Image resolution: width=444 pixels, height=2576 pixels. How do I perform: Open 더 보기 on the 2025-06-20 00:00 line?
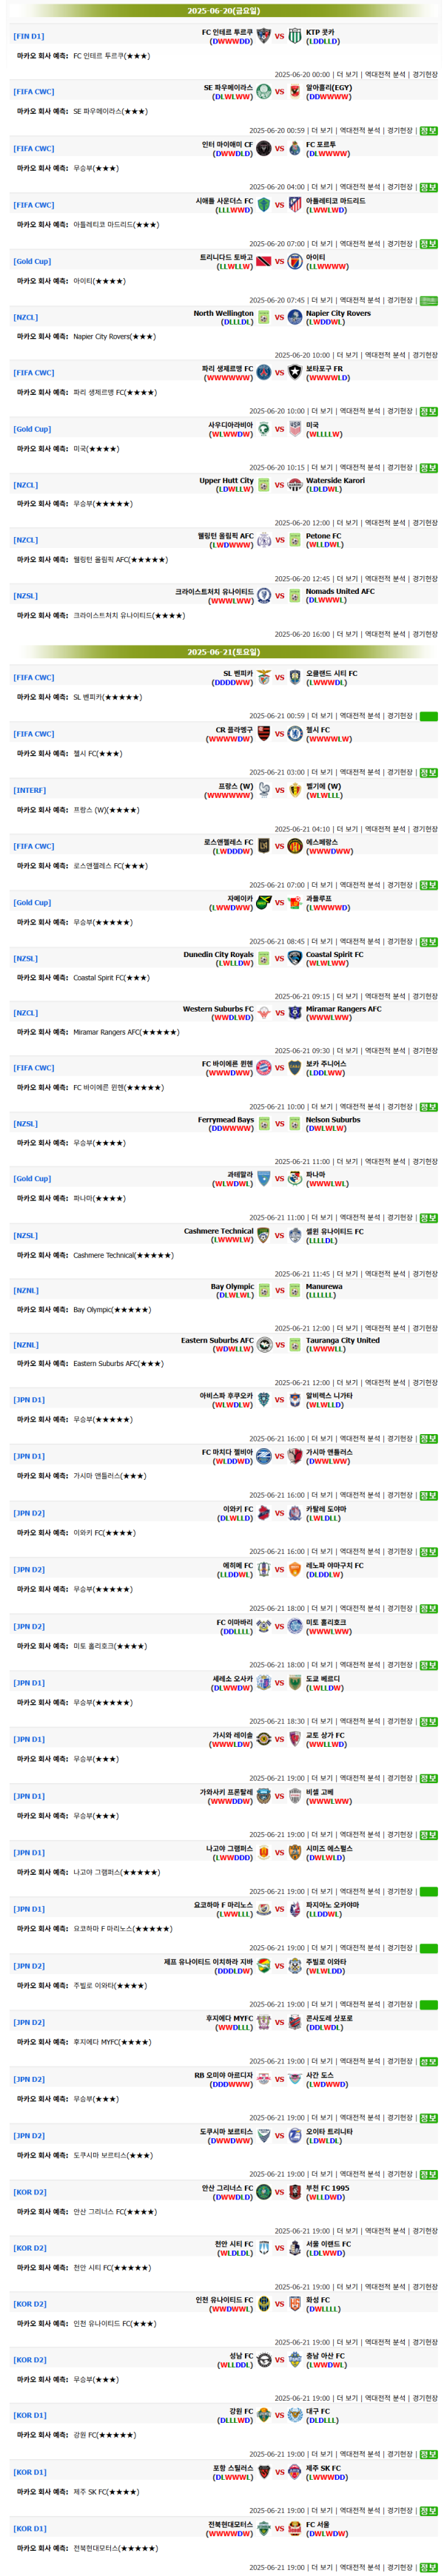[x=347, y=74]
